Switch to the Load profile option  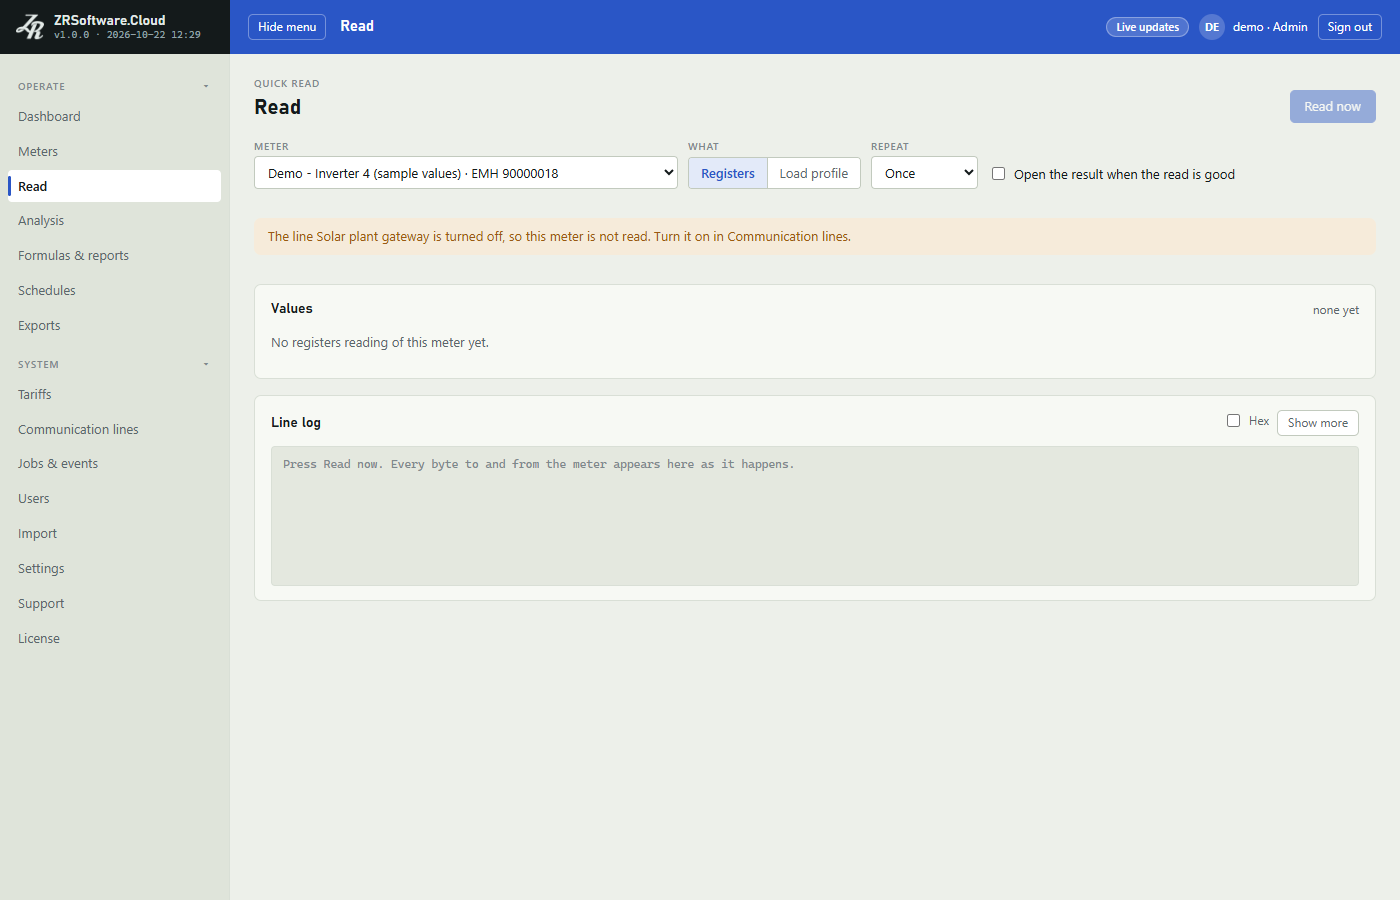[814, 173]
